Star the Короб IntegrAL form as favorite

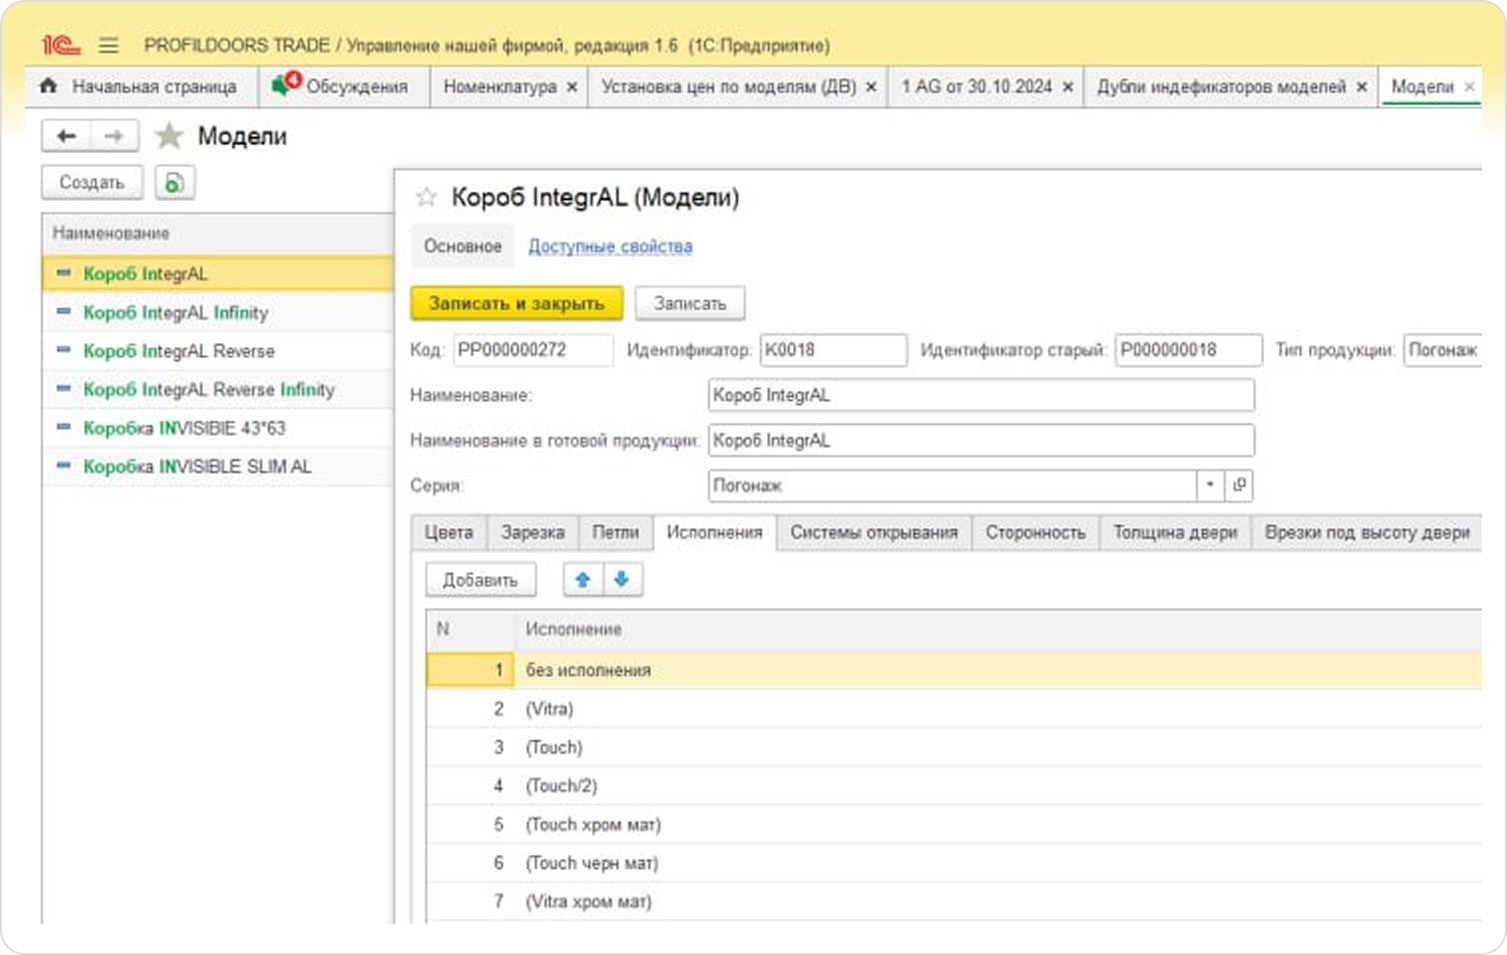pos(427,197)
